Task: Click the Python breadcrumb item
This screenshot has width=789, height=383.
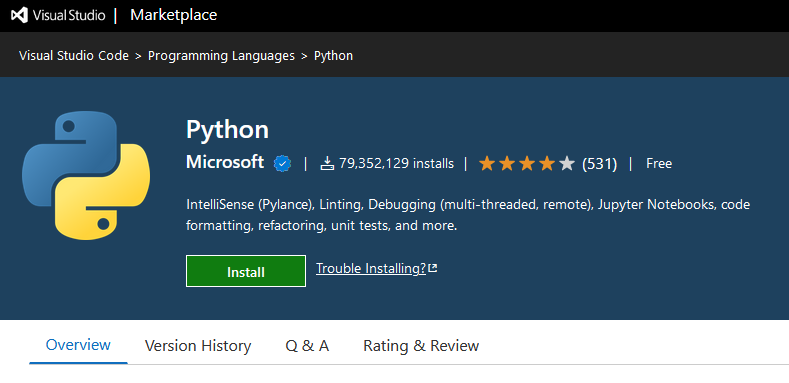Action: pos(333,56)
